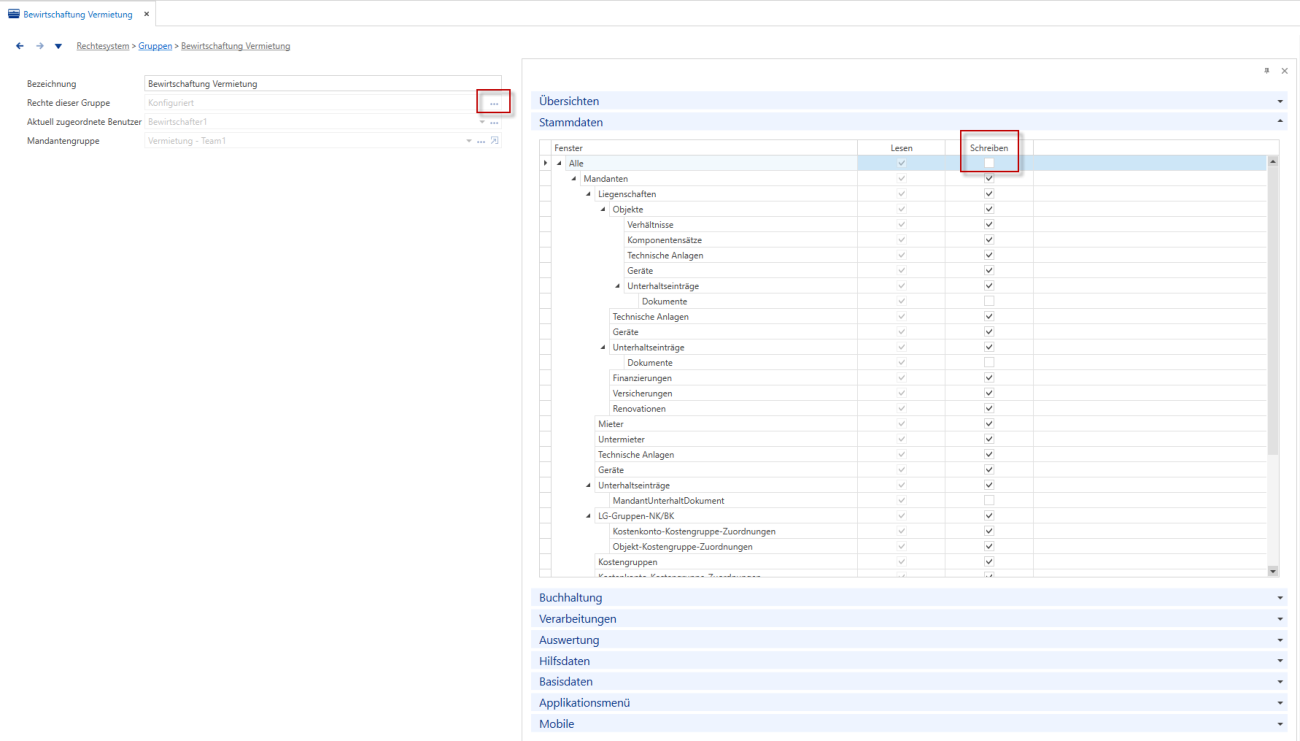Screen dimensions: 1300x741
Task: Expand the Buchhaltung section
Action: [911, 598]
